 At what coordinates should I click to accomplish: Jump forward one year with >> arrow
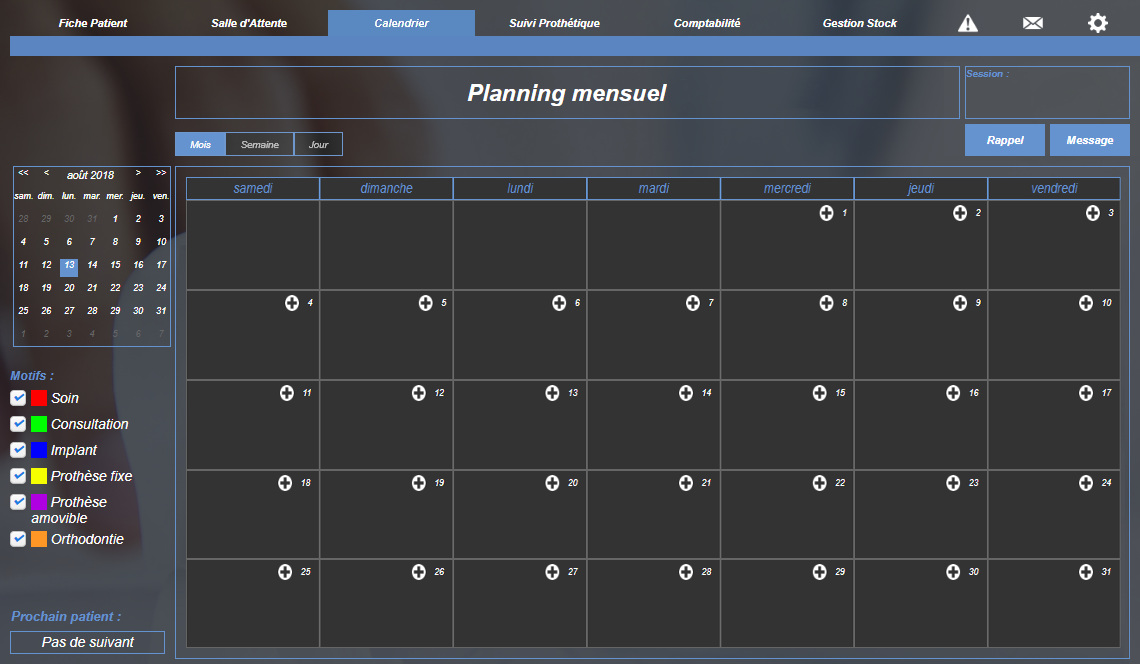point(161,174)
